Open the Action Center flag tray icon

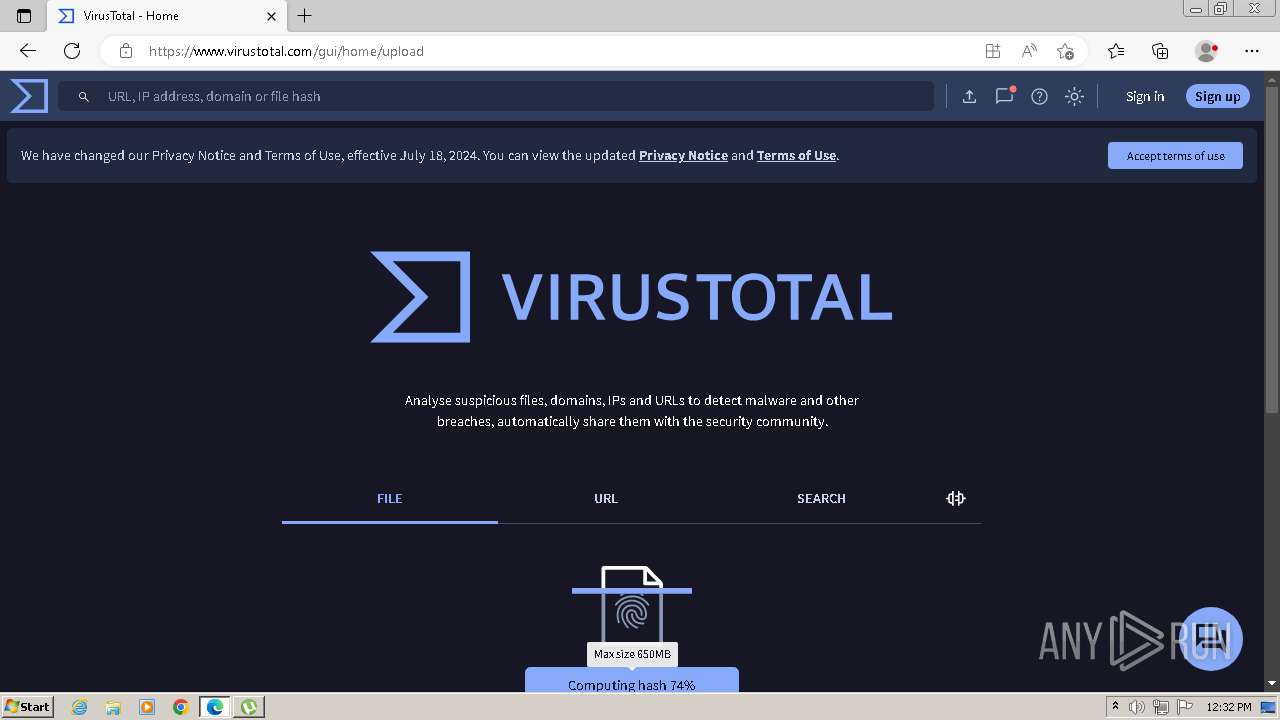[x=1183, y=707]
